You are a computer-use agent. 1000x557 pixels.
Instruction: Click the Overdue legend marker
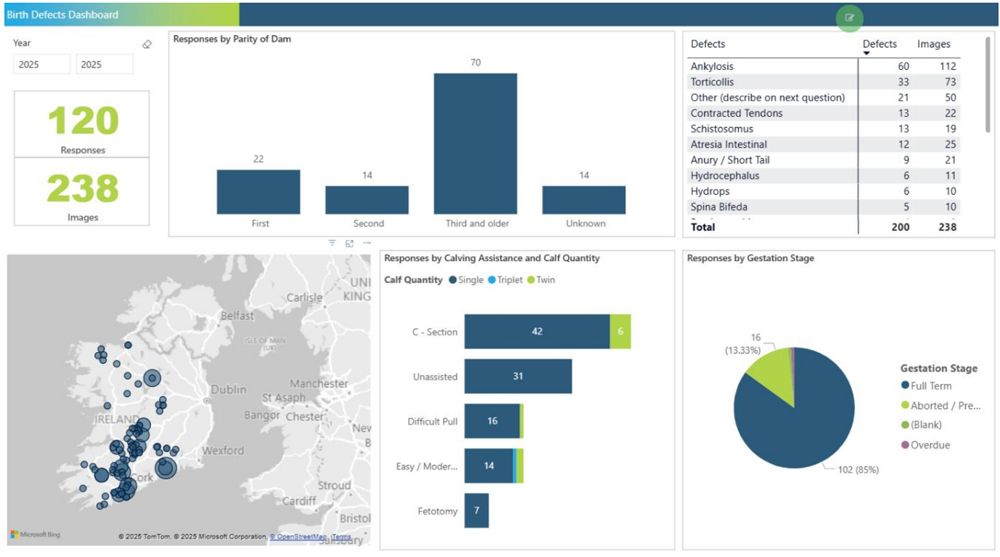click(x=905, y=445)
